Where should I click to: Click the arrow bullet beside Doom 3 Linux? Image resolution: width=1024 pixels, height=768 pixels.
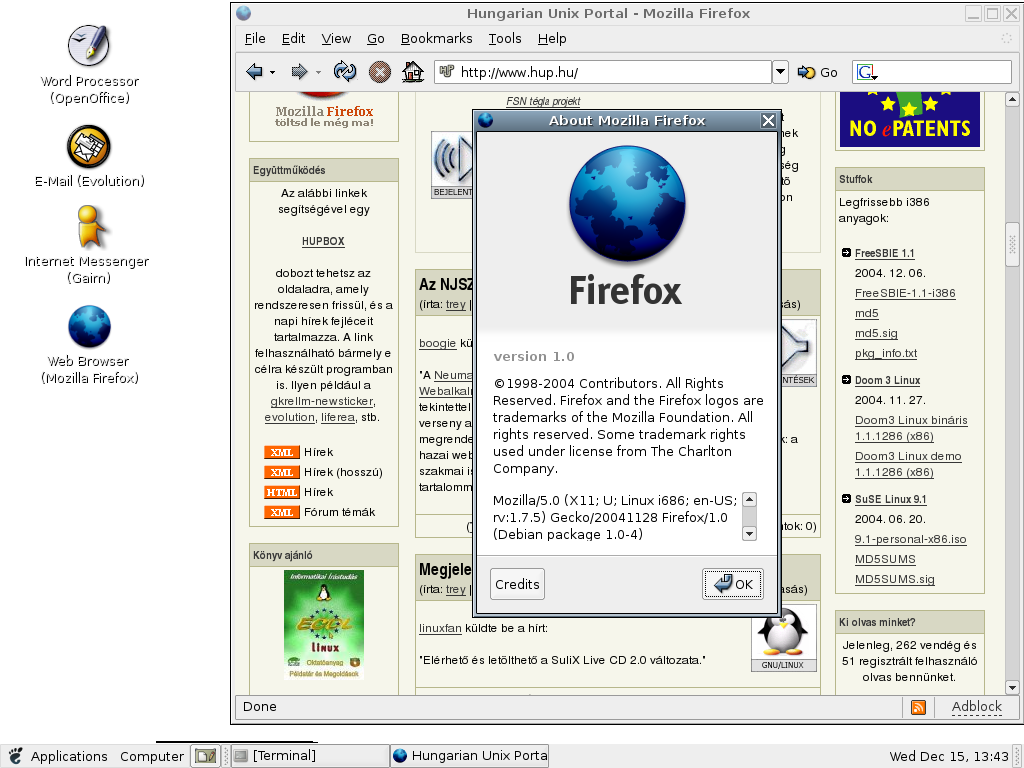pyautogui.click(x=846, y=380)
